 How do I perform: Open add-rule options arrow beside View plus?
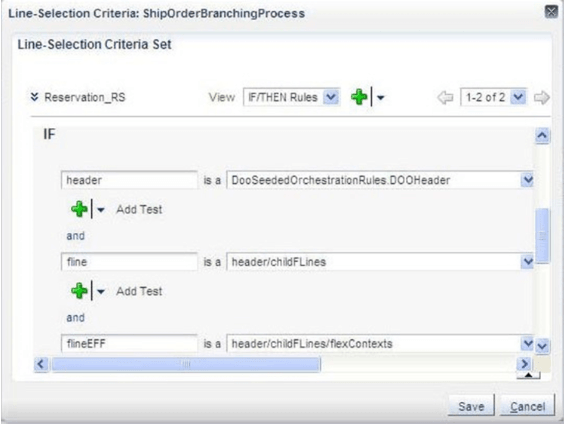tap(381, 97)
